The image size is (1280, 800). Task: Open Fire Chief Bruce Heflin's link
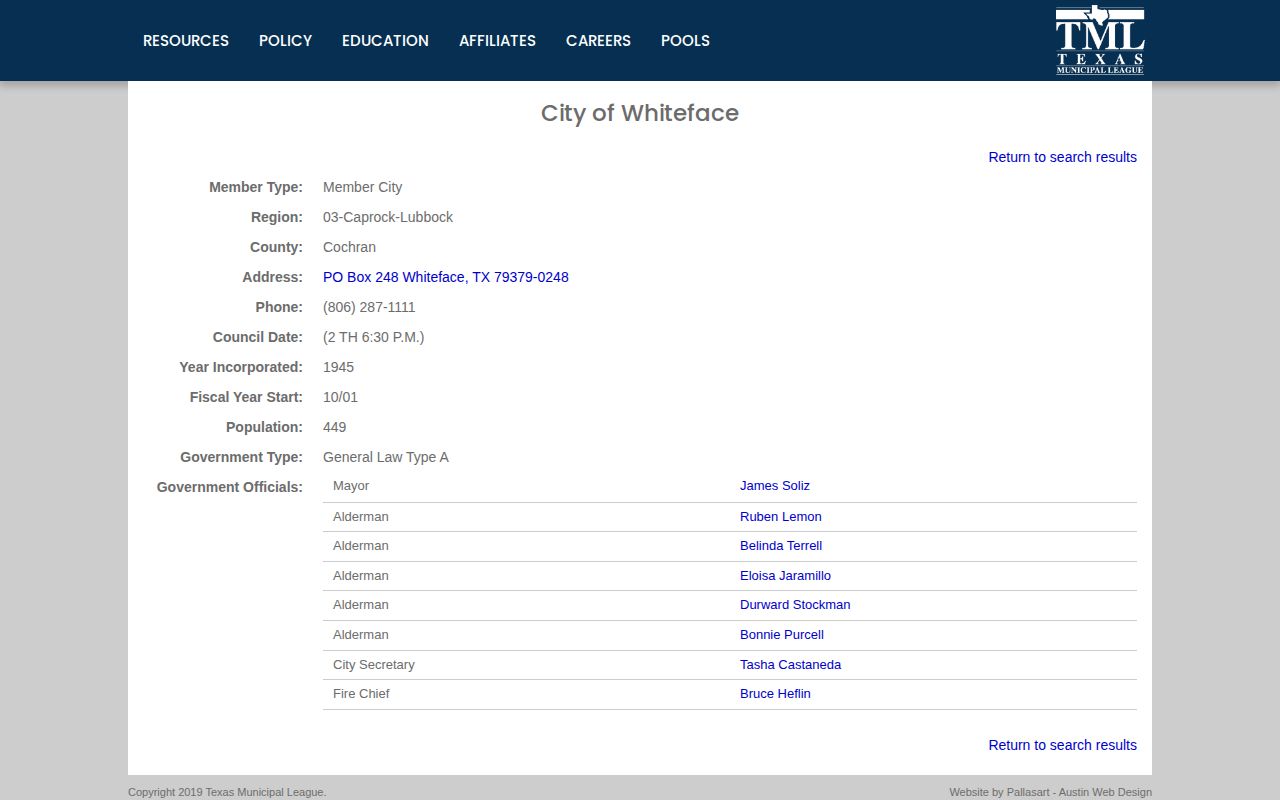[775, 694]
